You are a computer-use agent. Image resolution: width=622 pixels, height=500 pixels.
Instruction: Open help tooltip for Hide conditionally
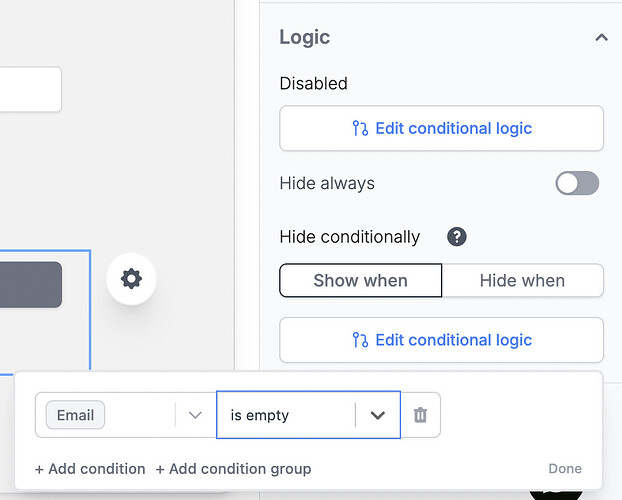457,237
